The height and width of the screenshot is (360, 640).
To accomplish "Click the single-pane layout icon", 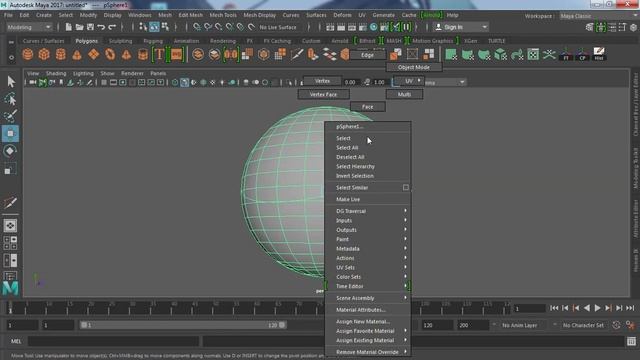I will (x=10, y=226).
